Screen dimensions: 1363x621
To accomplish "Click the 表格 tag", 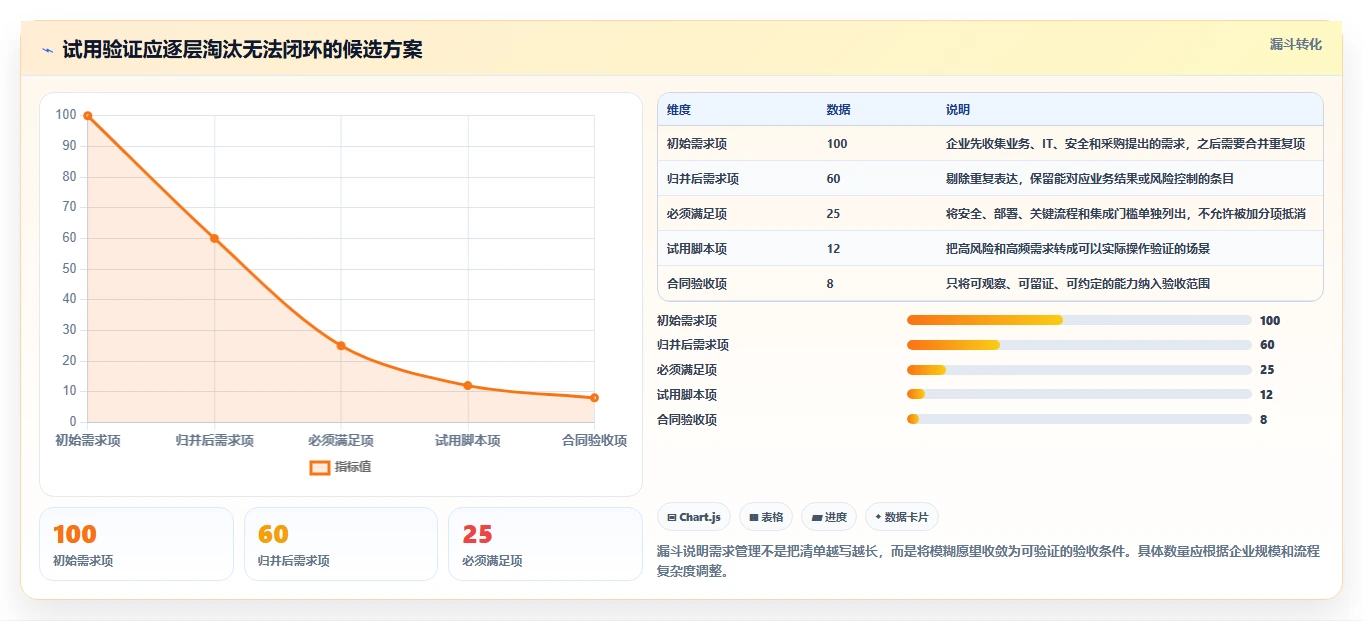I will pyautogui.click(x=766, y=517).
